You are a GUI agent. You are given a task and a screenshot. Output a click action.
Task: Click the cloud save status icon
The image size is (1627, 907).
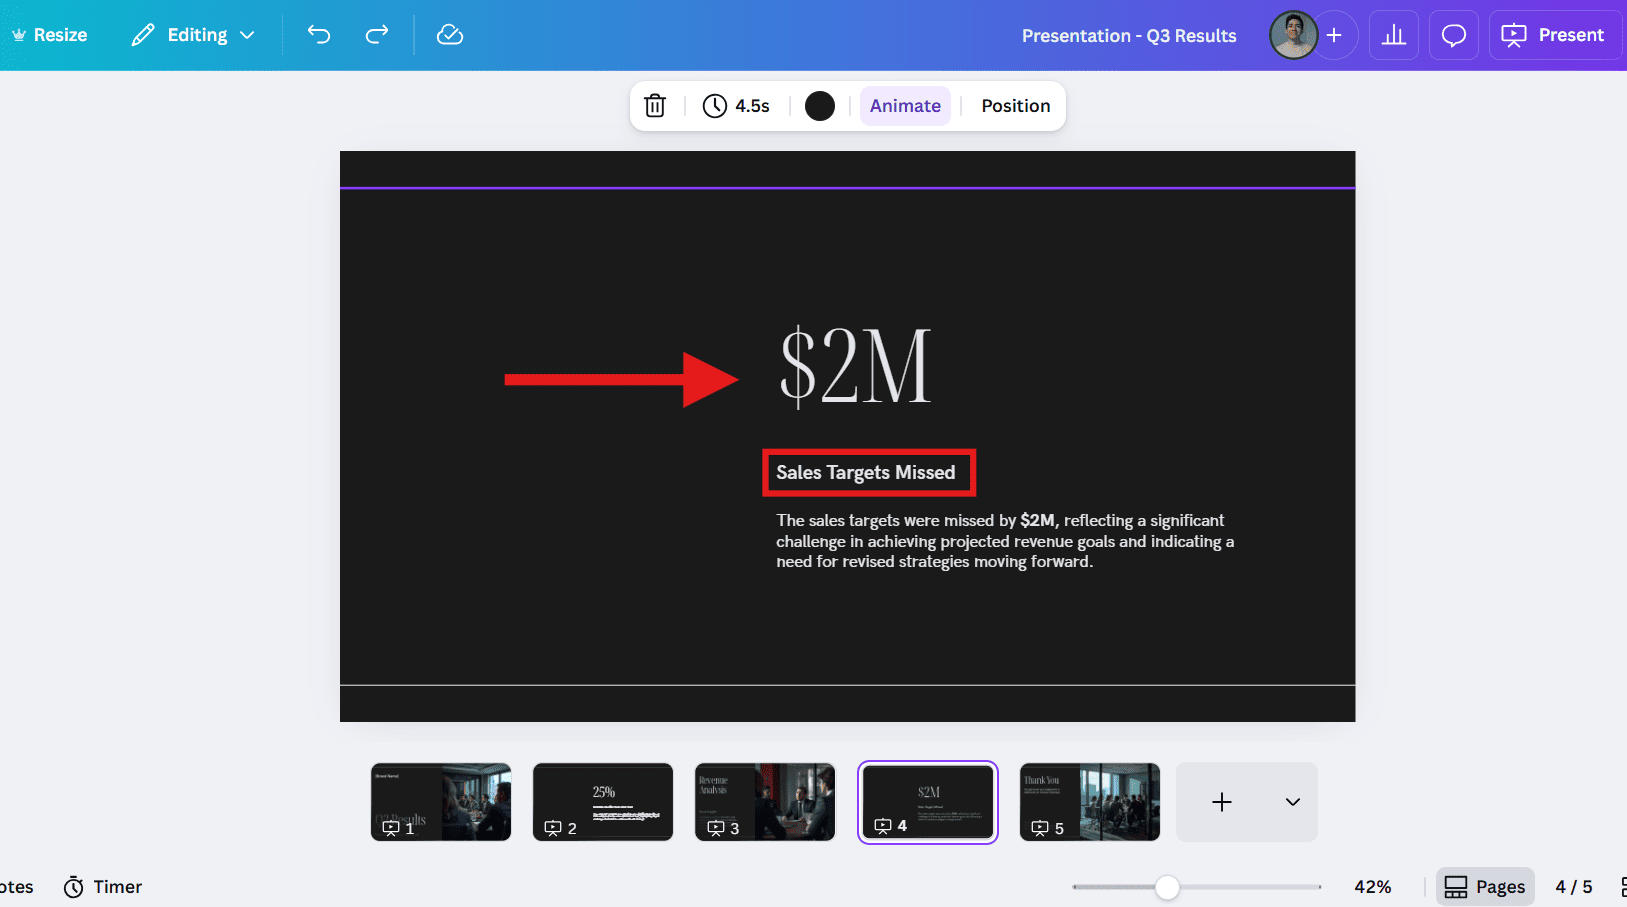click(x=450, y=35)
